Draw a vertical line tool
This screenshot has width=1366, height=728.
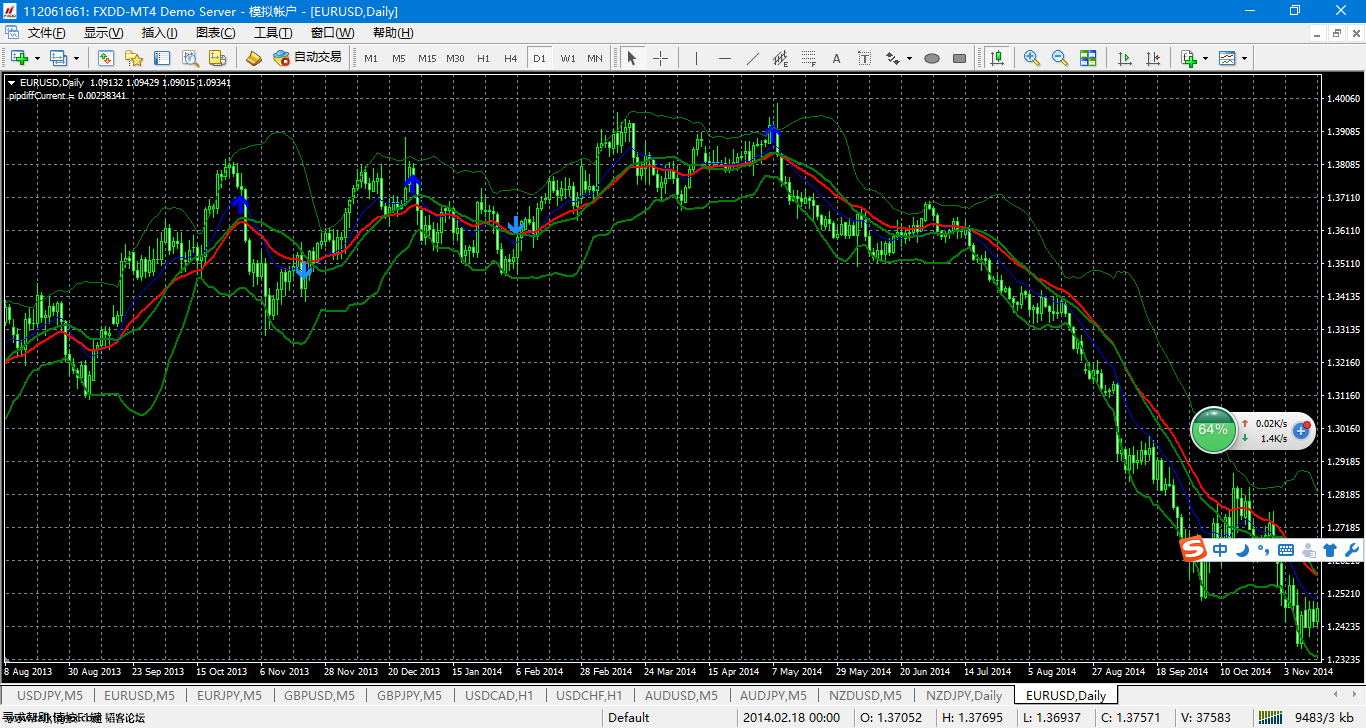pos(697,58)
